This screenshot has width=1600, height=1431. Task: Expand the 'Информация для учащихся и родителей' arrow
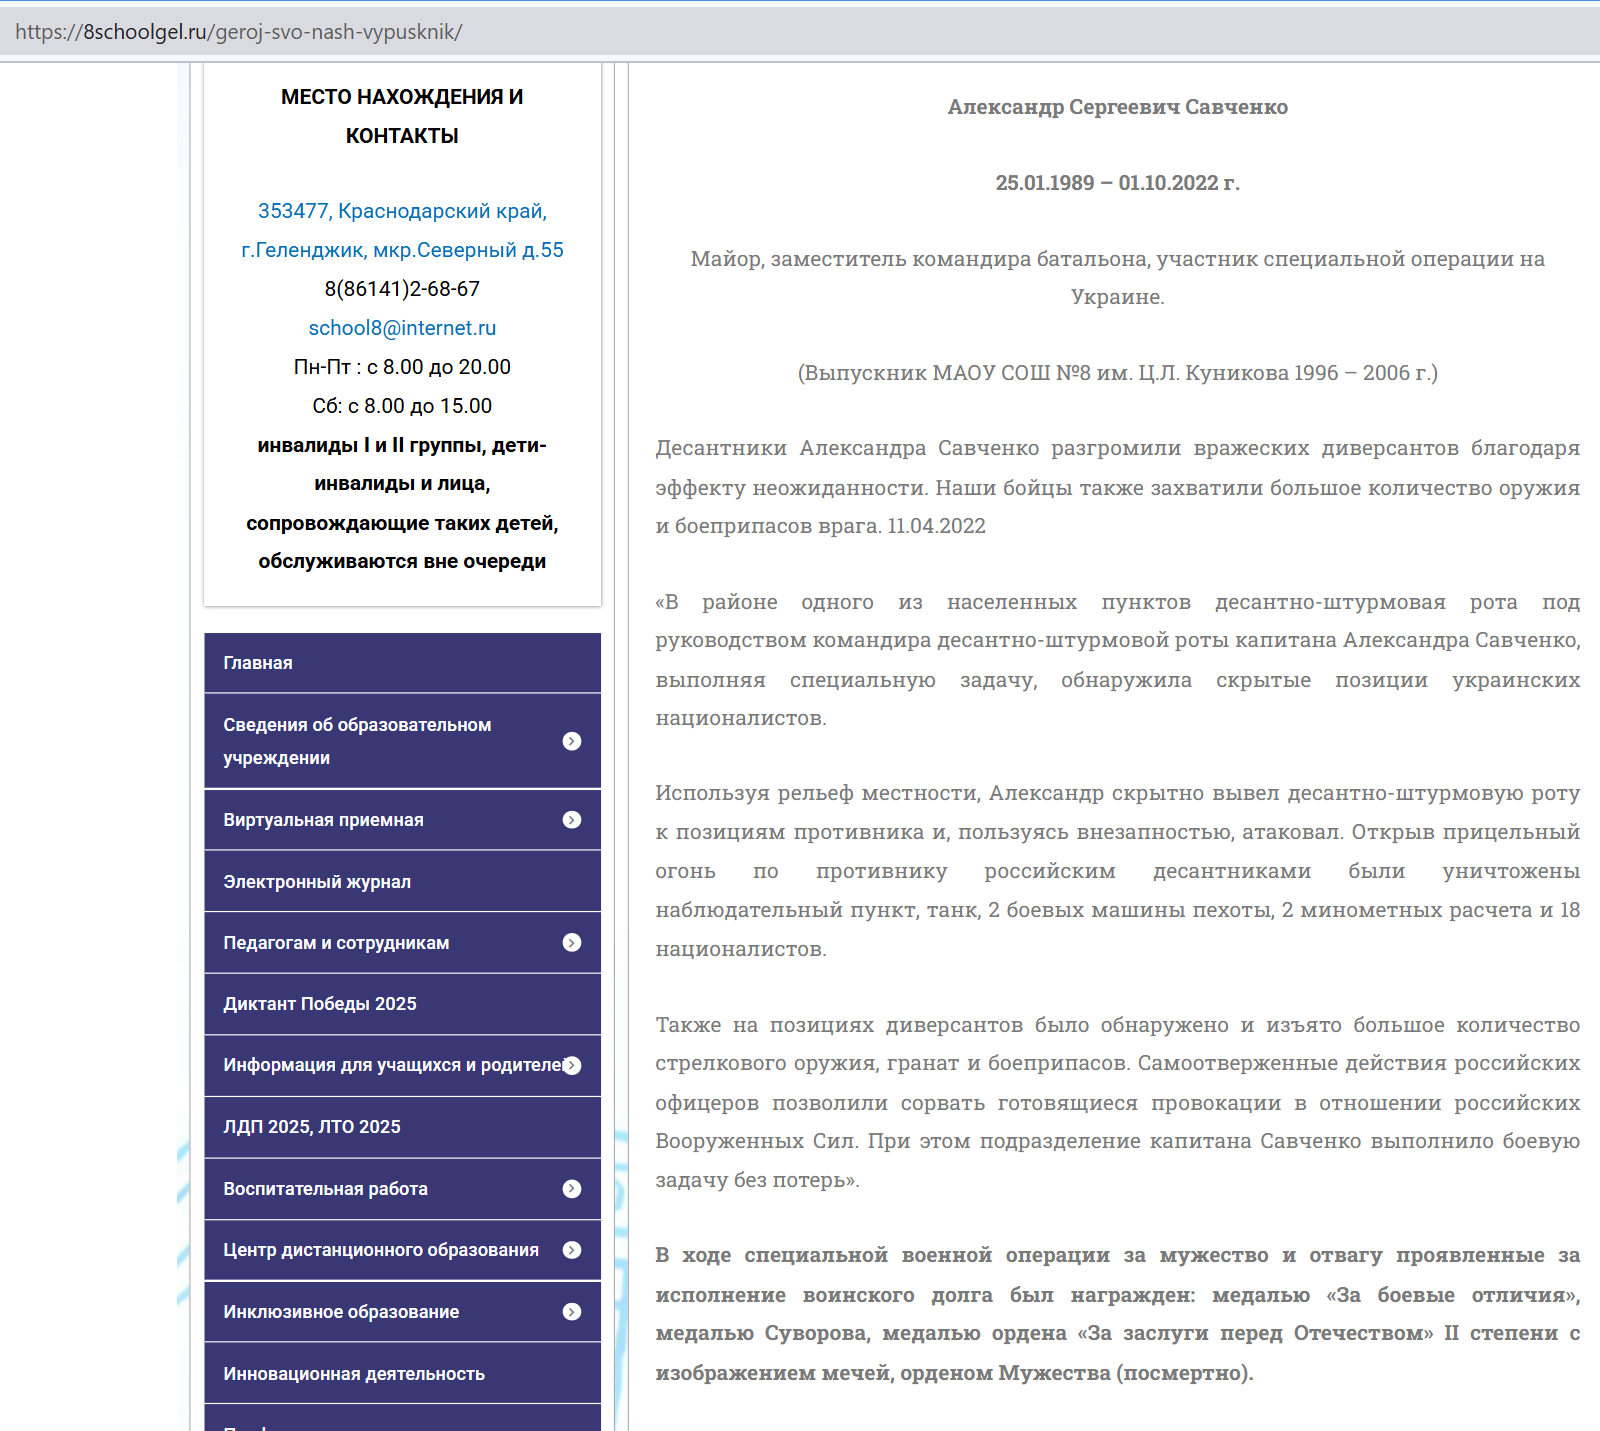572,1066
